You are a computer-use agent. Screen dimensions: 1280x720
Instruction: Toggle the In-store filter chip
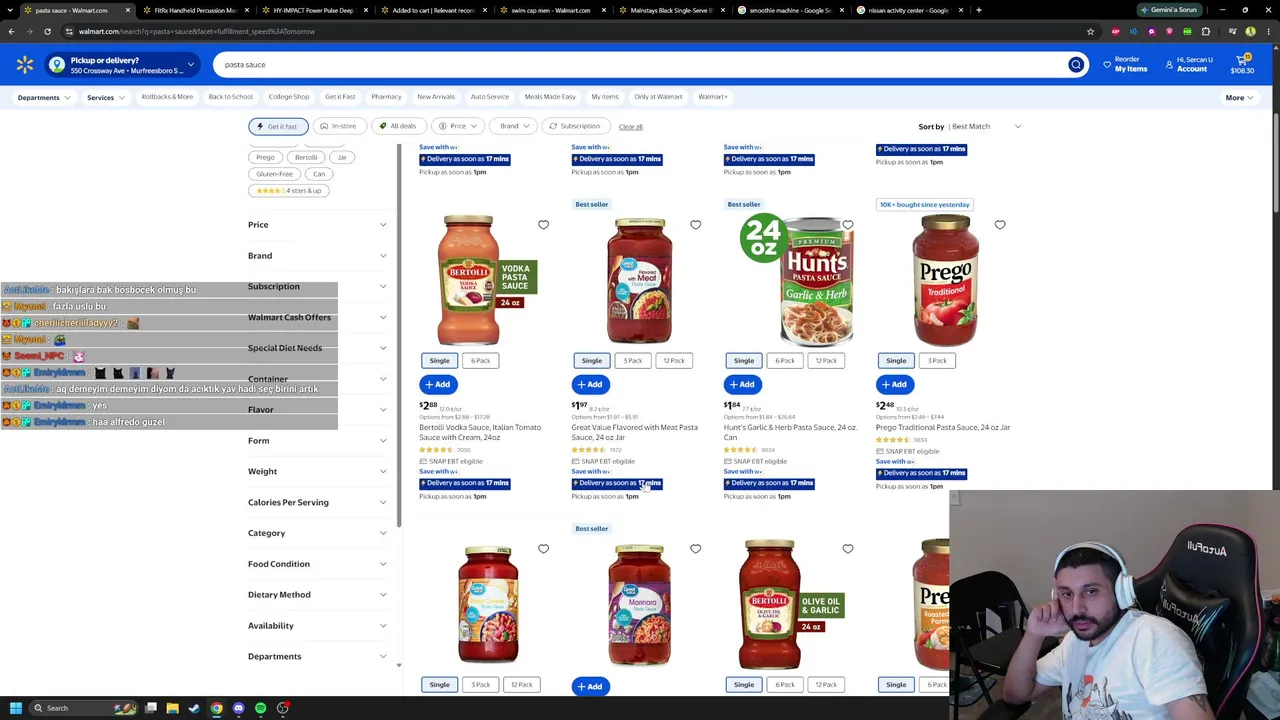point(338,126)
